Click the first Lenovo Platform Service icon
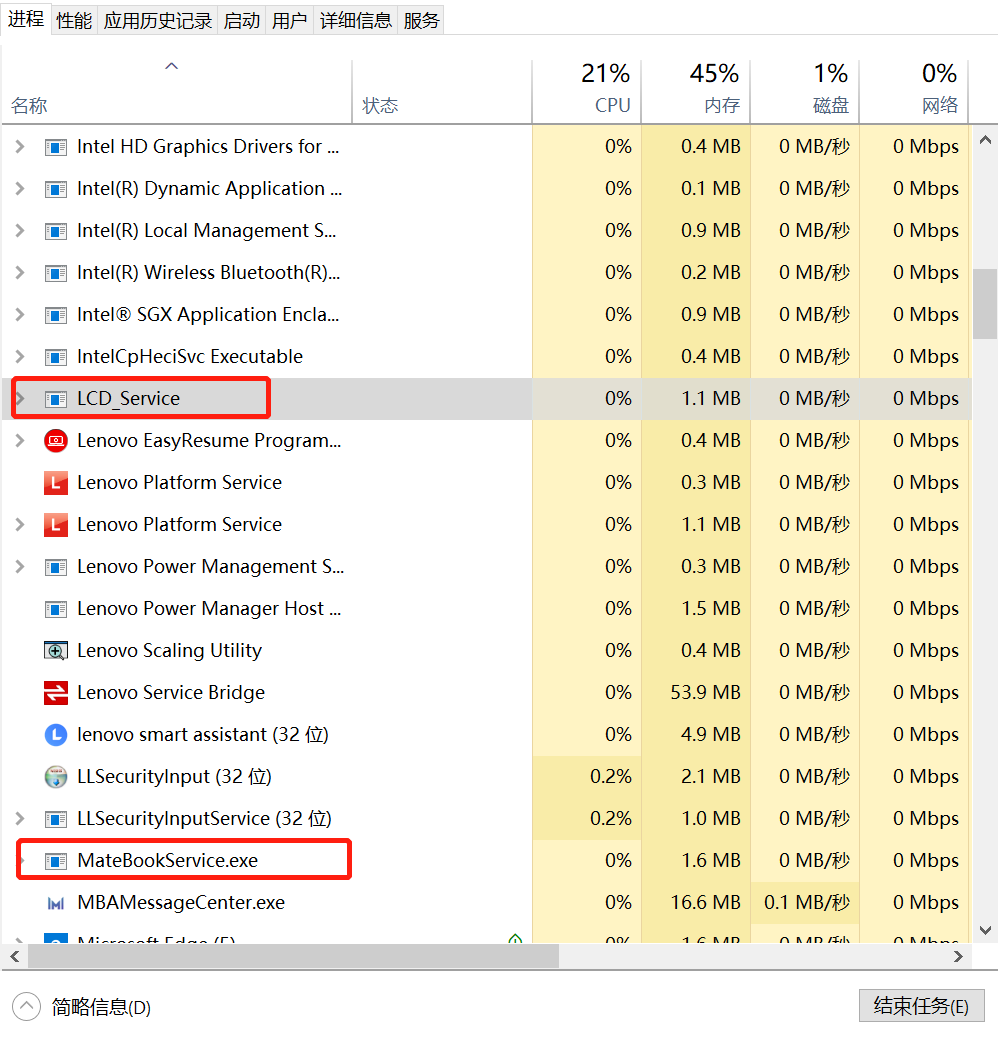The width and height of the screenshot is (998, 1043). [56, 482]
